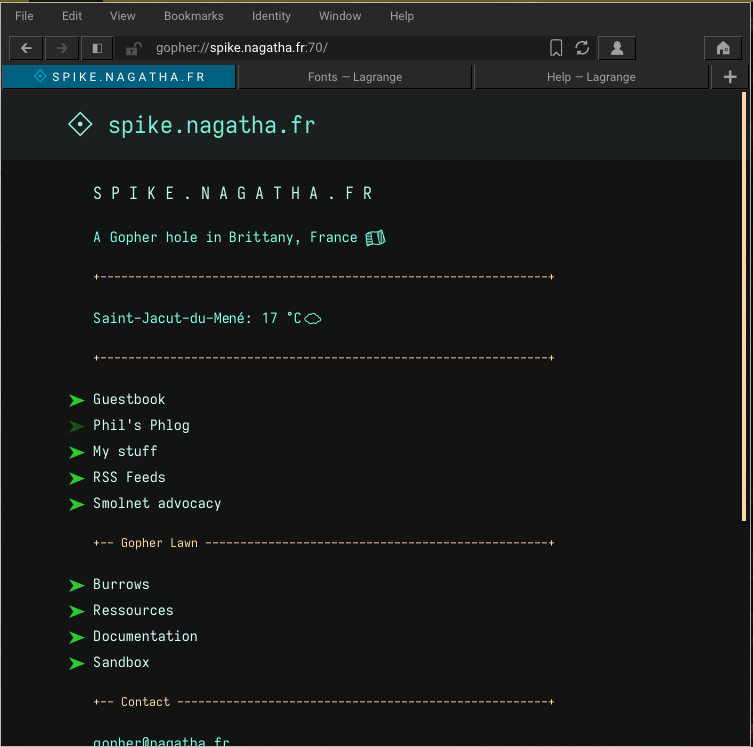
Task: Switch to the Help — Lagrange tab
Action: [591, 77]
